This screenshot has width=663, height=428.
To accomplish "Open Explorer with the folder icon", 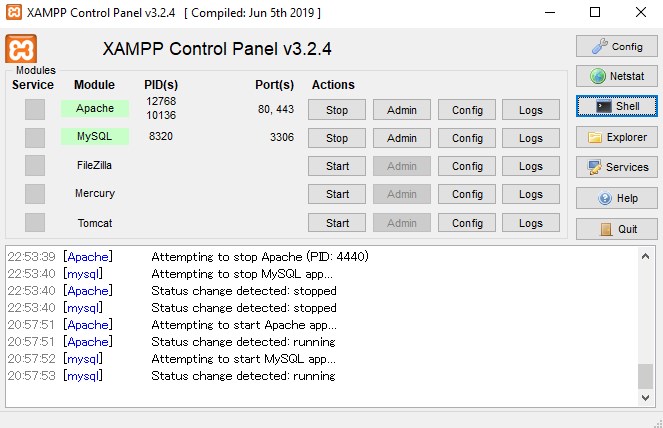I will tap(615, 137).
